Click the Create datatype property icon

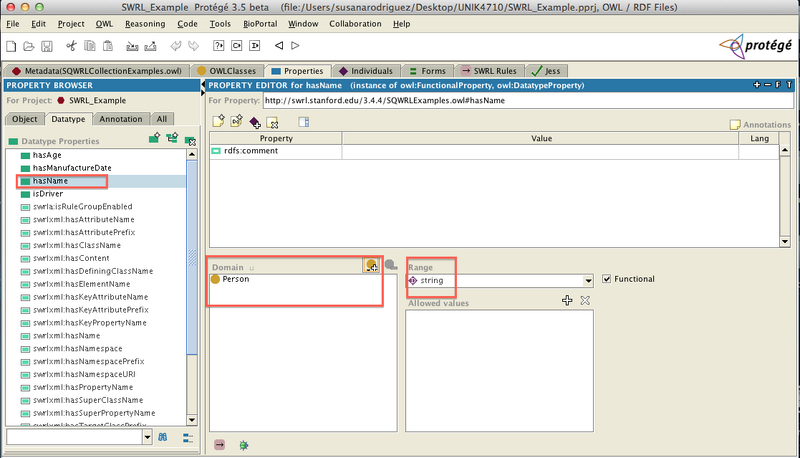(154, 138)
